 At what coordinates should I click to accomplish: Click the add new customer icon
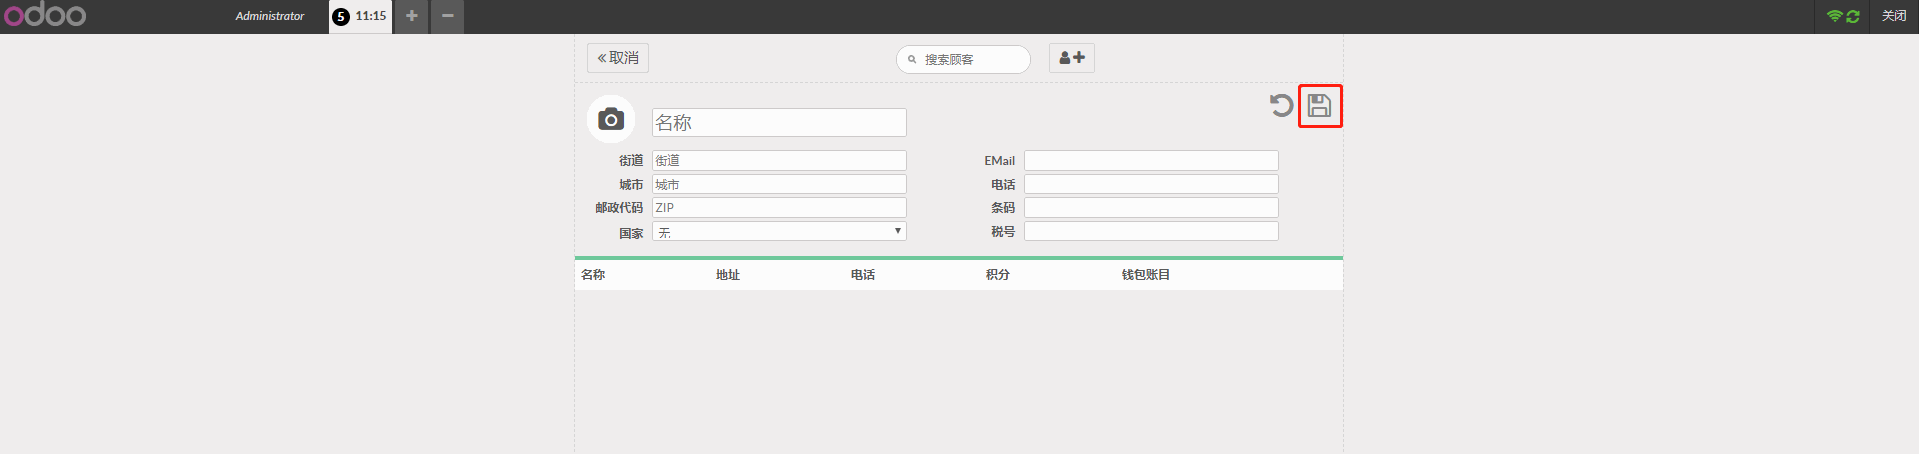(1071, 58)
